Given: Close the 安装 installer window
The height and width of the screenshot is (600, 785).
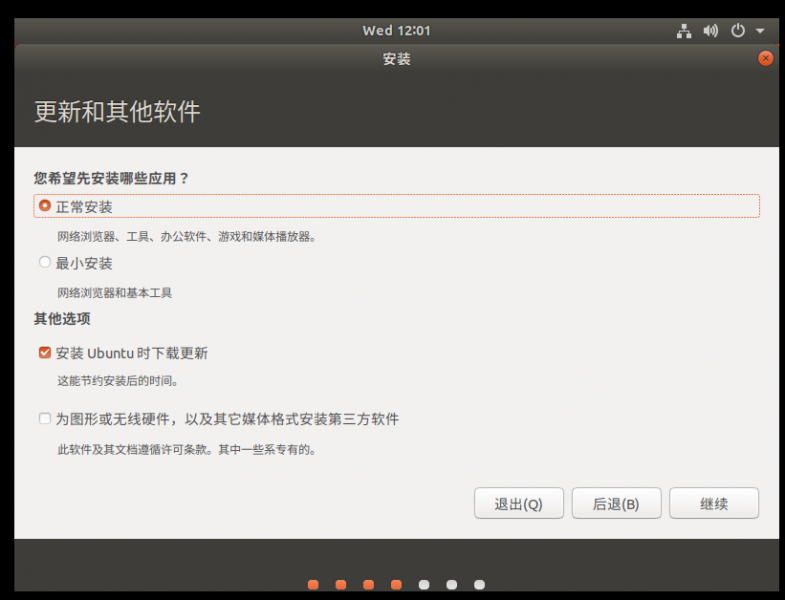Looking at the screenshot, I should (766, 59).
